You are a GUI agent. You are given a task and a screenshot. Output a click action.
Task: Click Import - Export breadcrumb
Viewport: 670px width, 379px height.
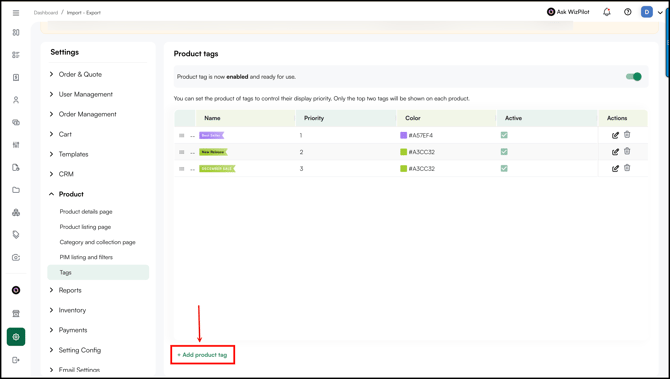84,13
